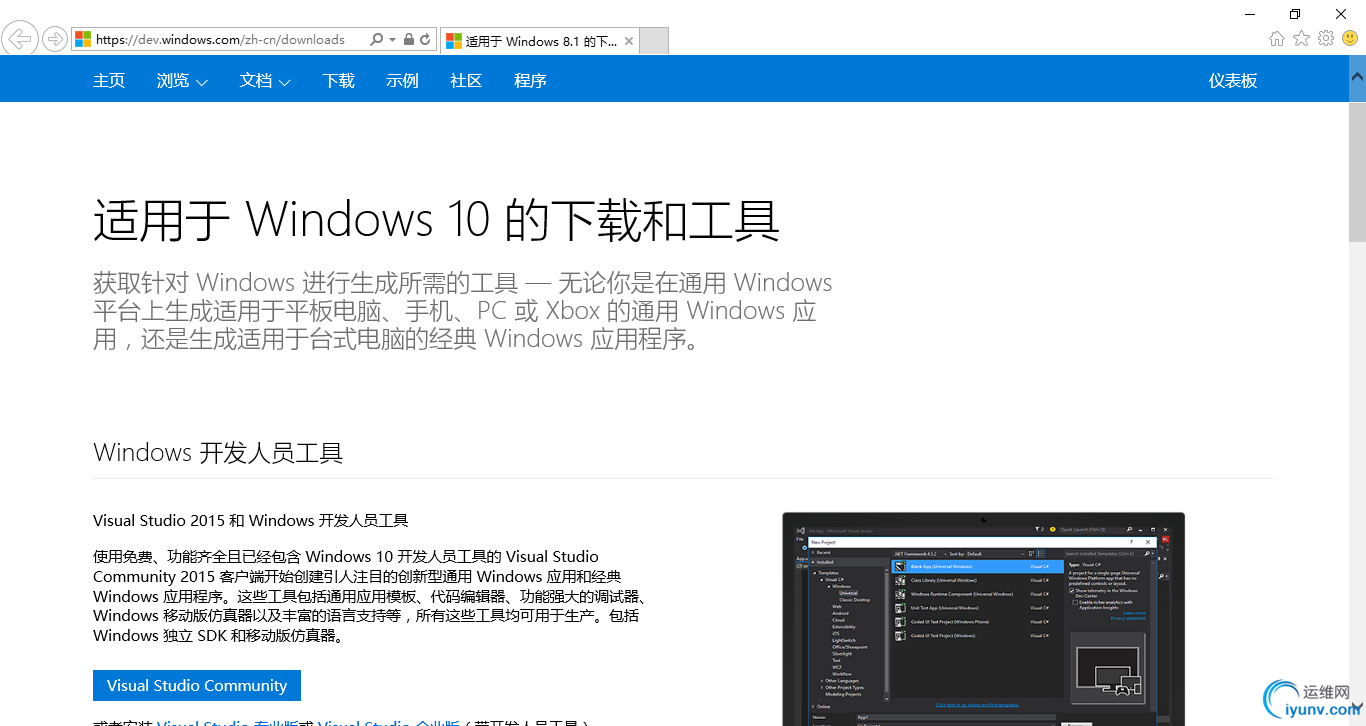
Task: Open 社区 in the site navigation
Action: (466, 81)
